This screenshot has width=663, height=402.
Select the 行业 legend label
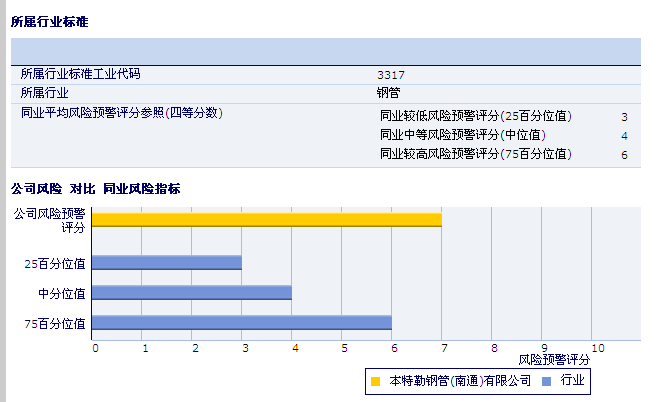(572, 381)
